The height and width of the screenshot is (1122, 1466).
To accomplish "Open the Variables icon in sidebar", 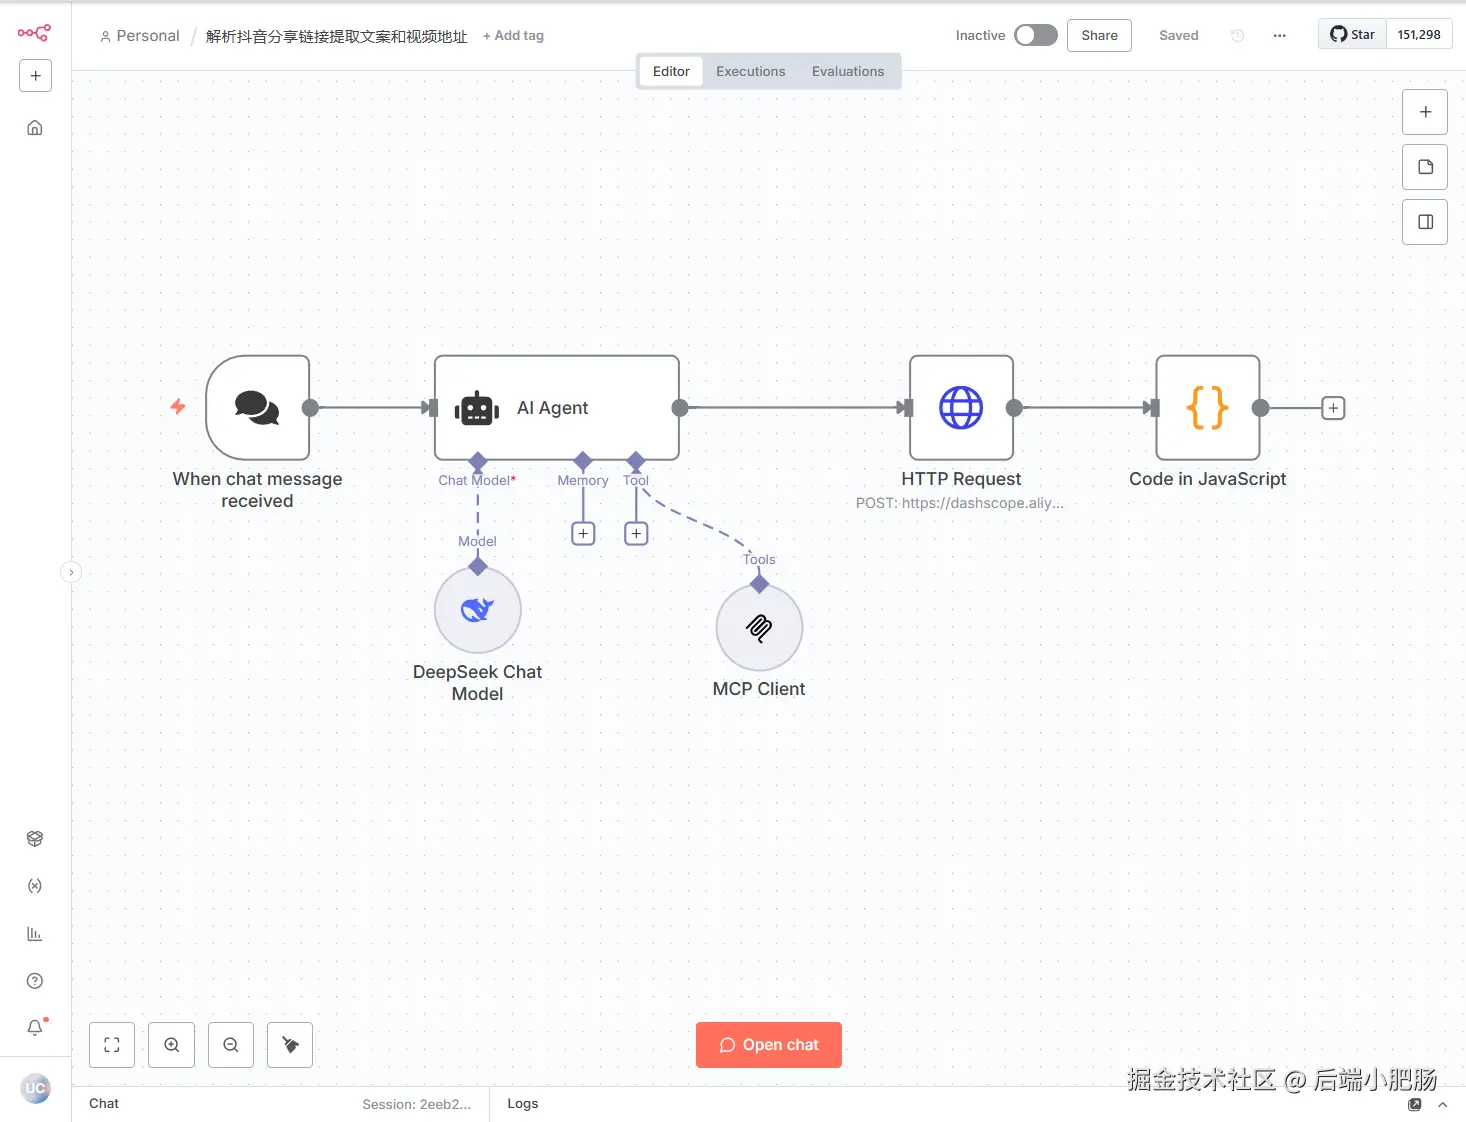I will (35, 886).
